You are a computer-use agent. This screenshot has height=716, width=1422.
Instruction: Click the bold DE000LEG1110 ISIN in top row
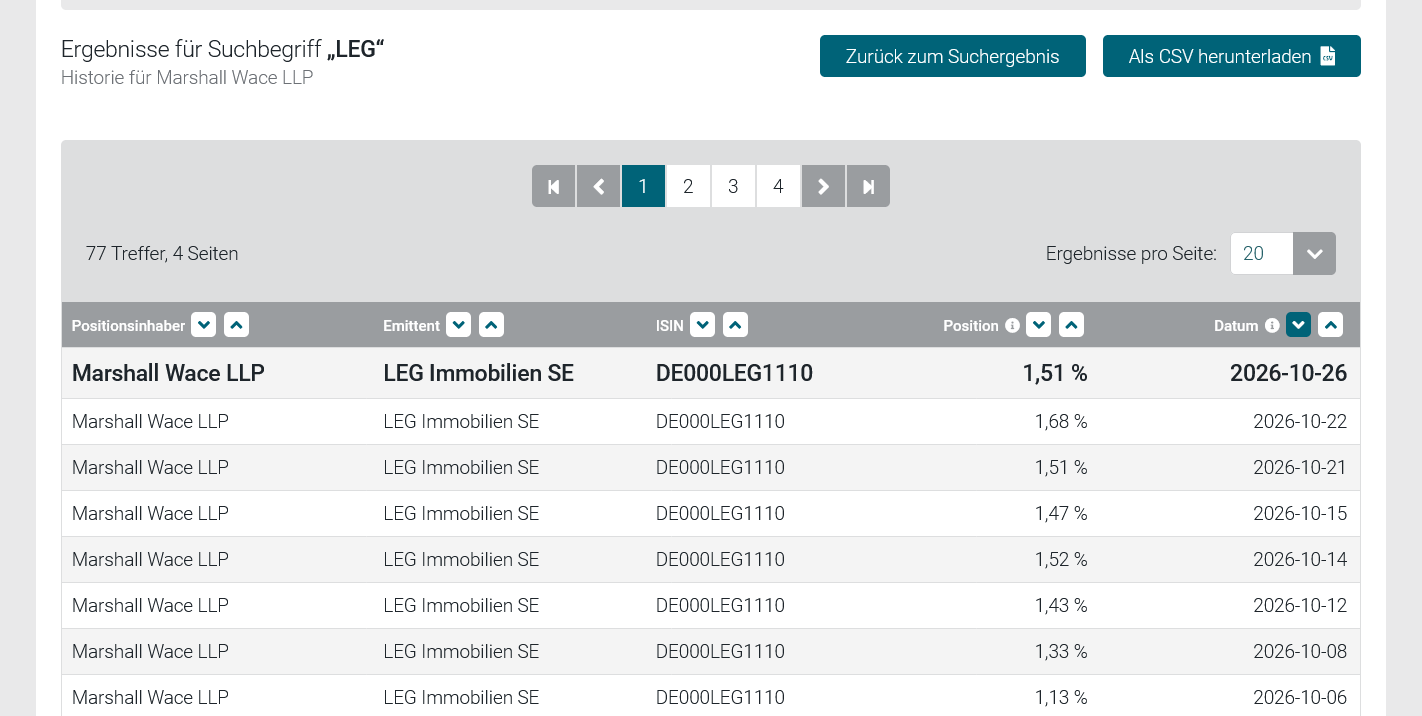(734, 373)
